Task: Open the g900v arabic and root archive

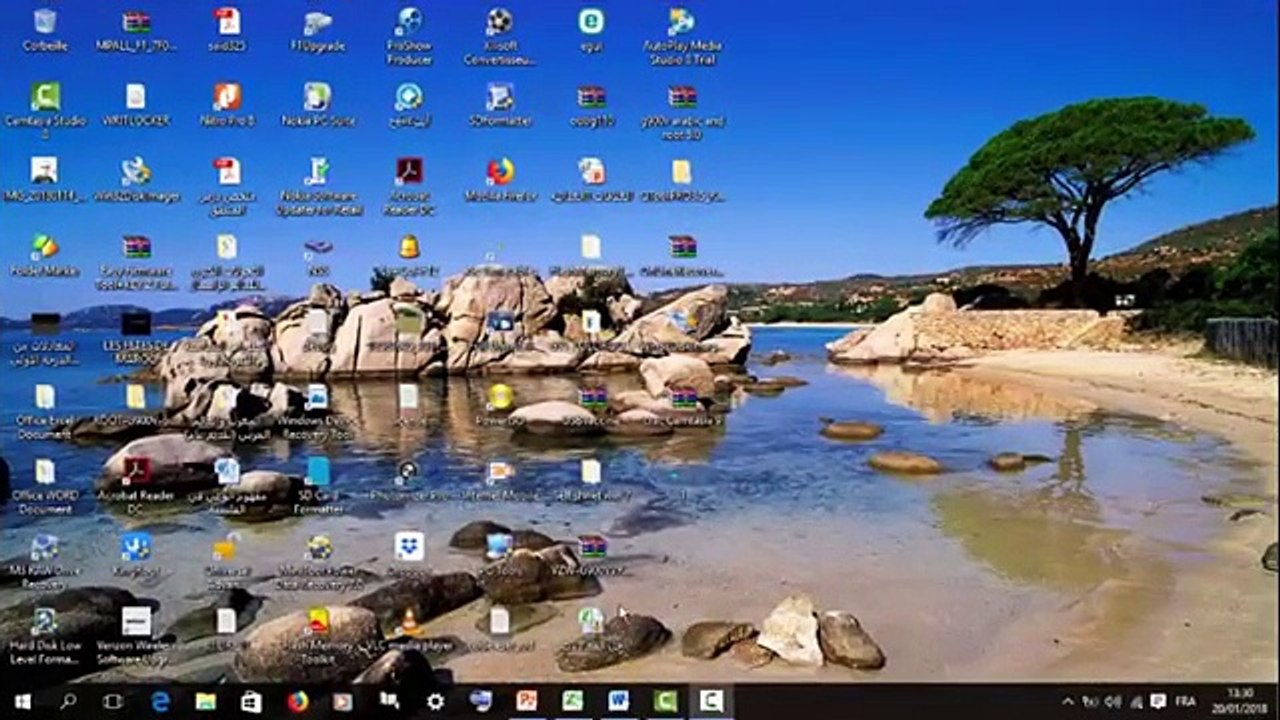Action: point(682,110)
